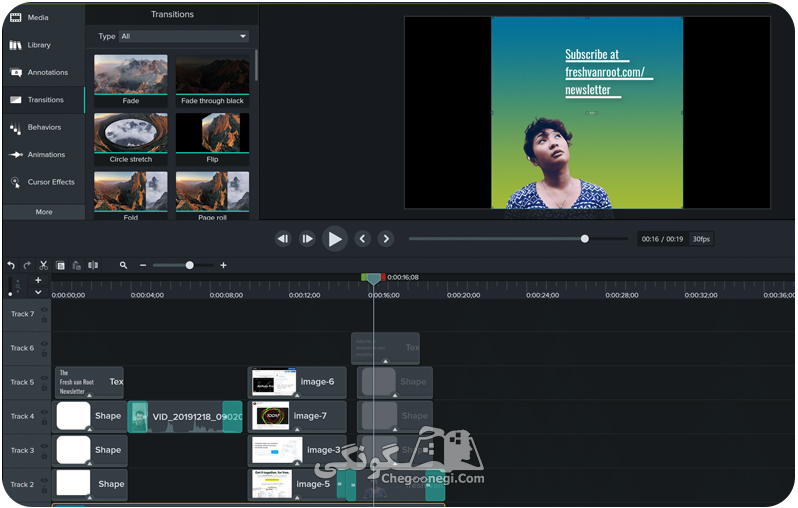Click the 00:16 / 00:19 time display
Viewport: 798px width, 508px height.
click(x=662, y=239)
